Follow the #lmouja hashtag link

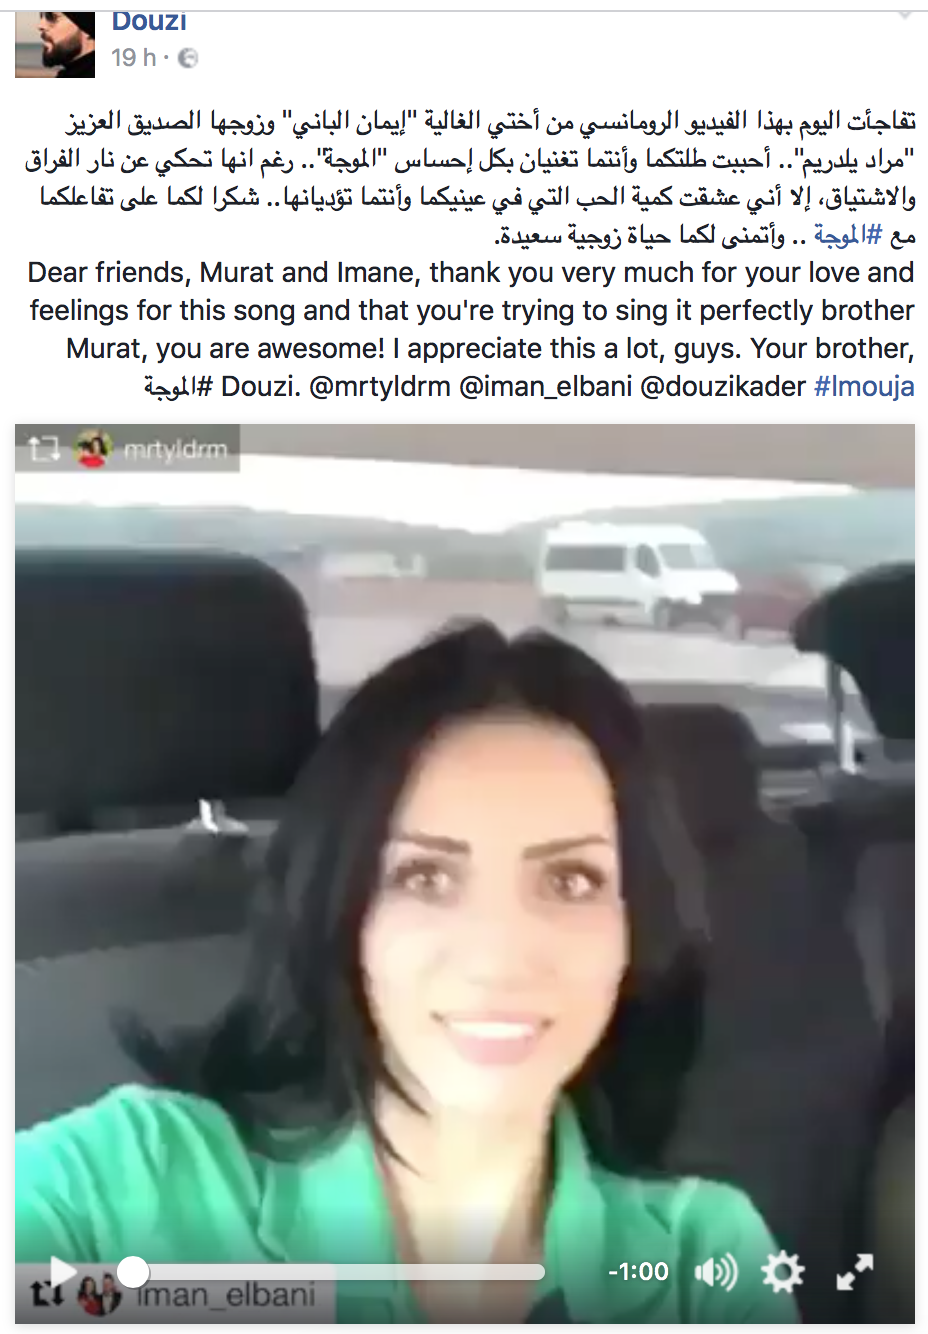click(x=864, y=386)
